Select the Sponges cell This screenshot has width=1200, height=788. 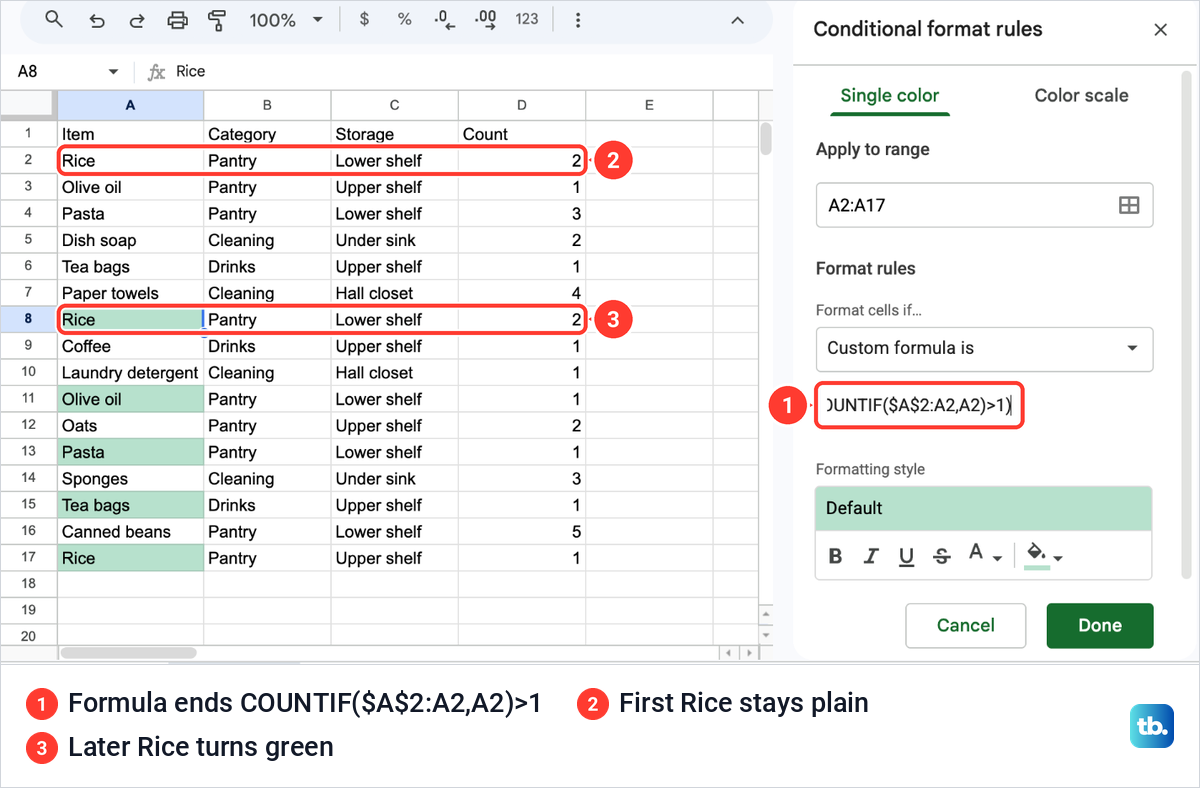tap(130, 479)
